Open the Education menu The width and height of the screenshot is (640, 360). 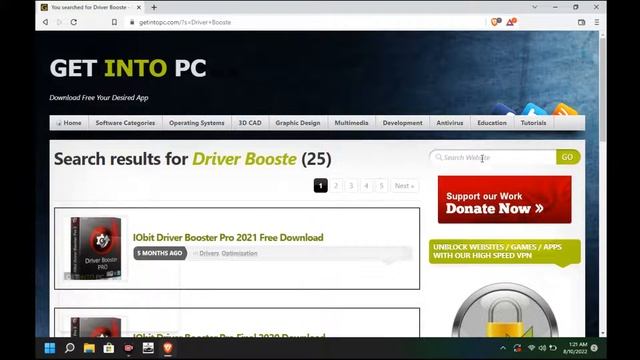tap(492, 123)
